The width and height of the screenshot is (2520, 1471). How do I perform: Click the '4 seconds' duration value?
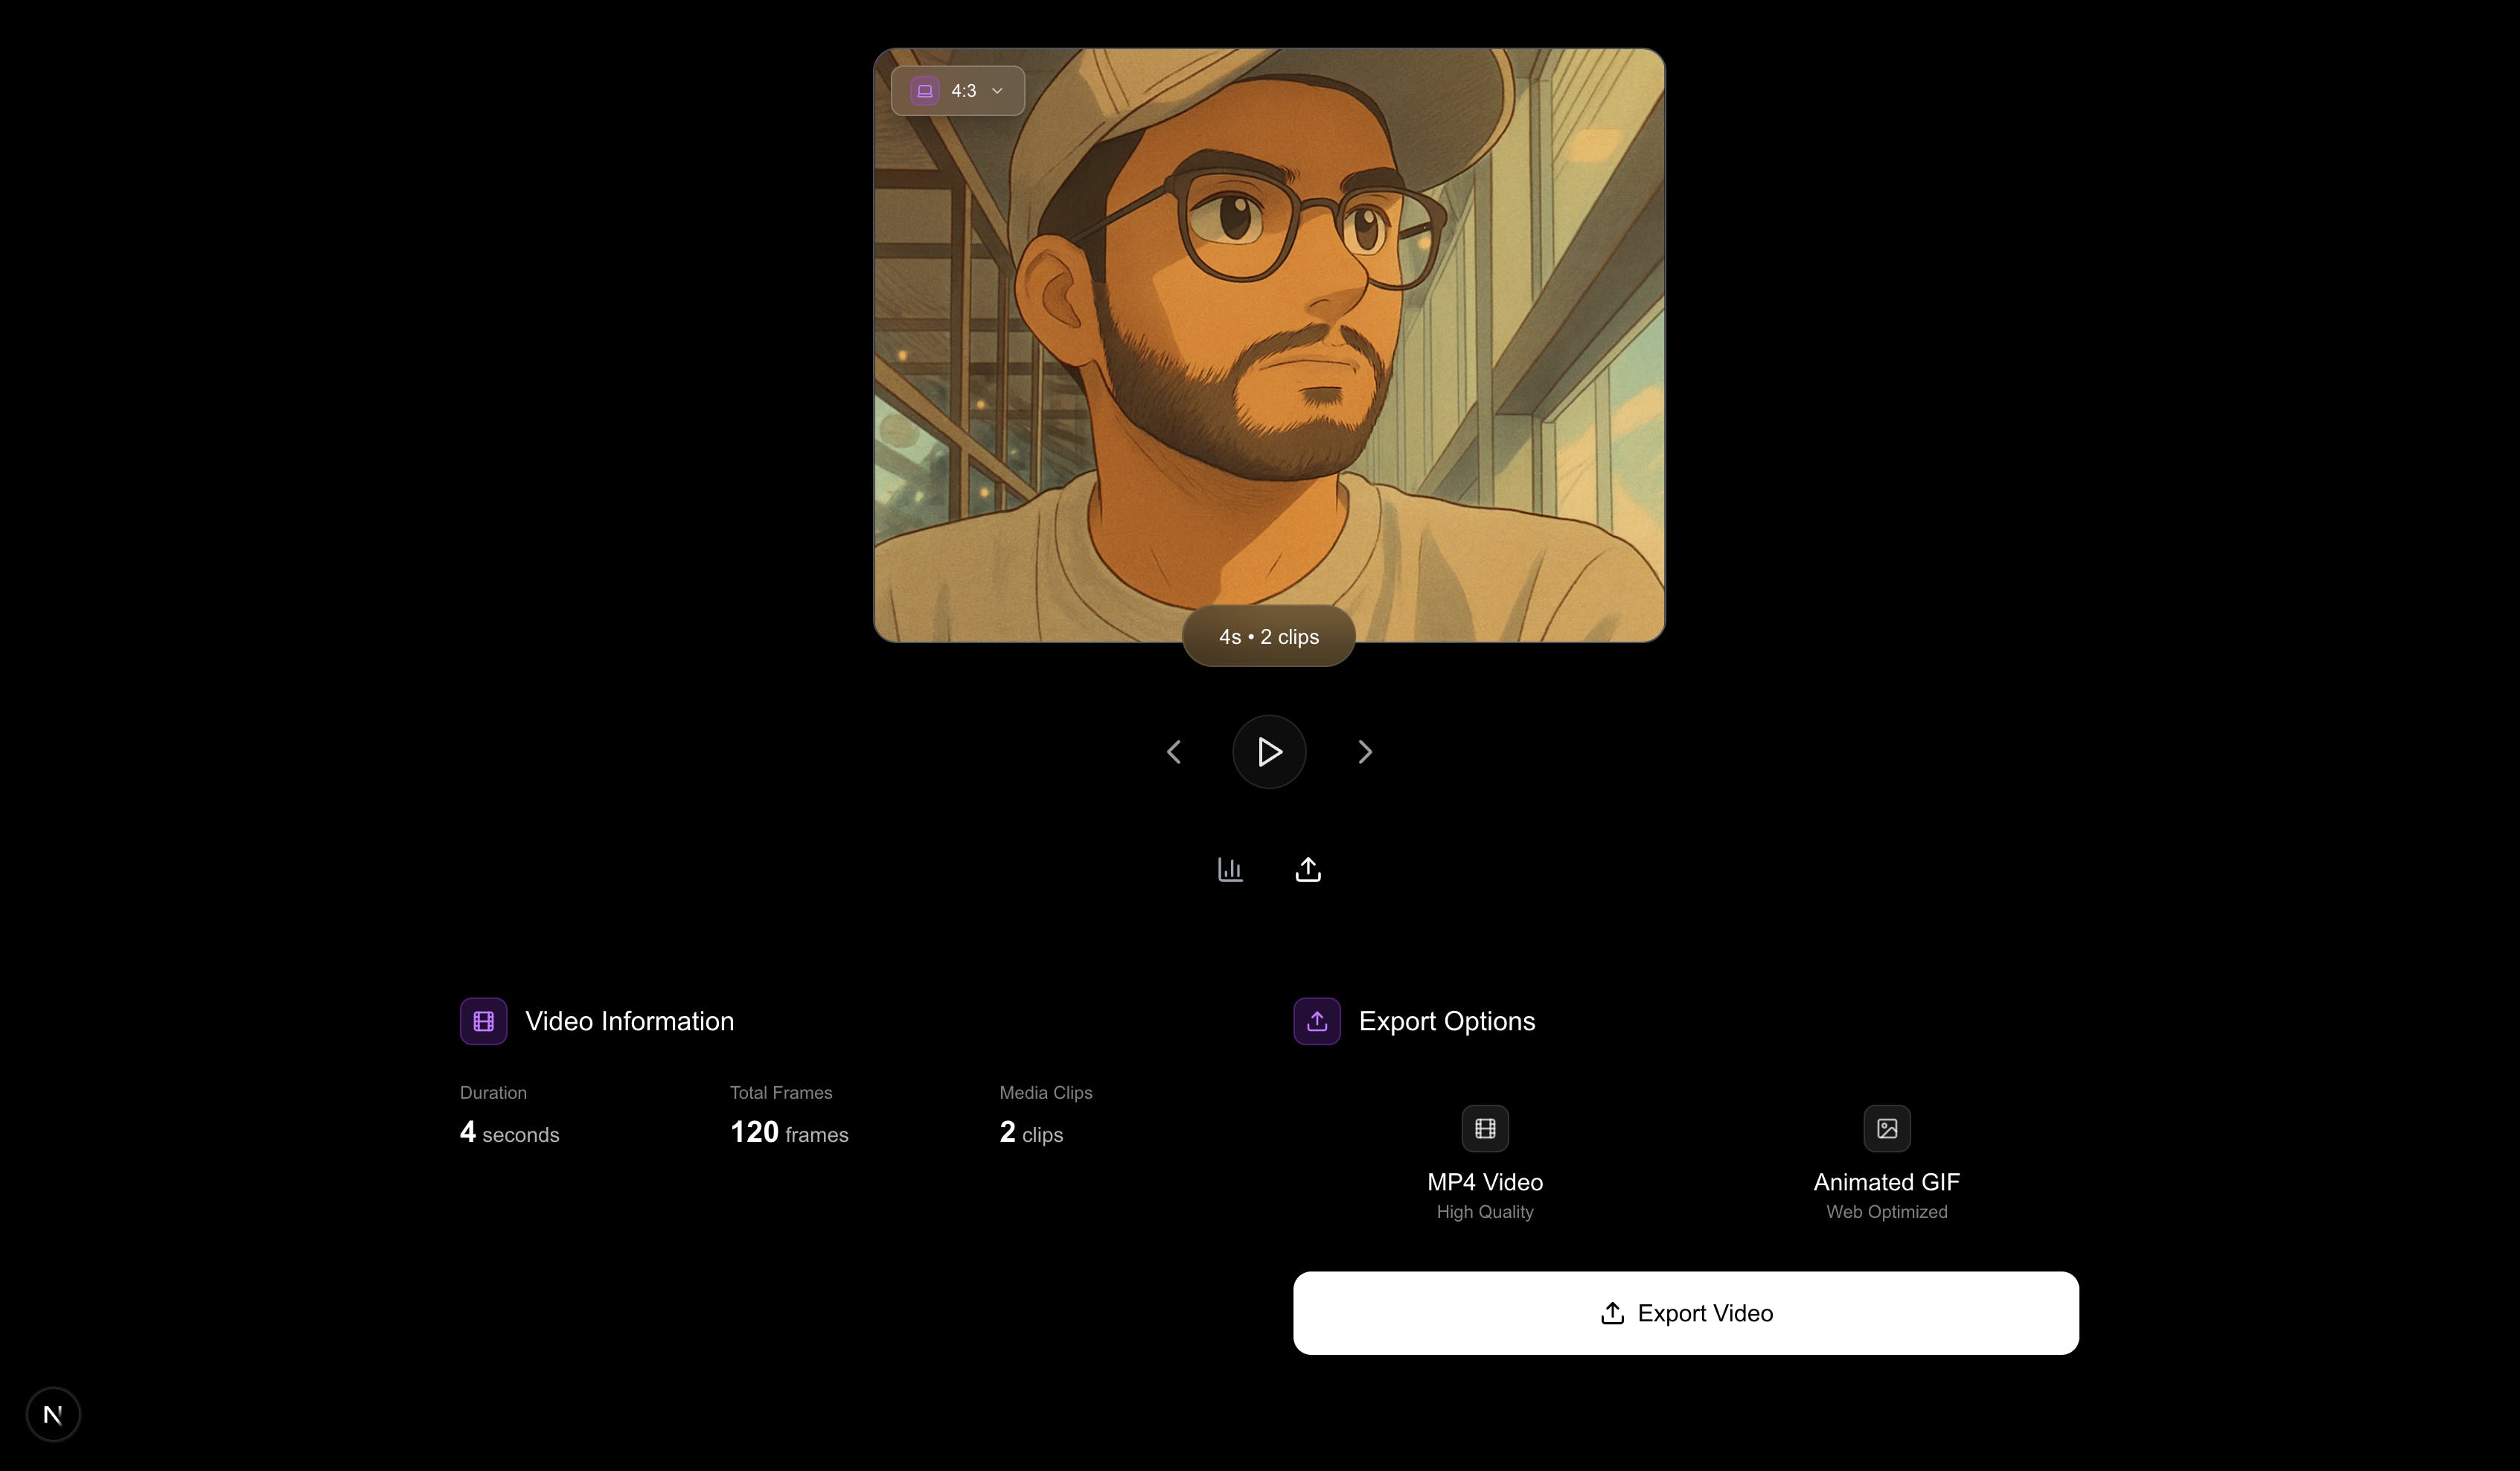[509, 1133]
